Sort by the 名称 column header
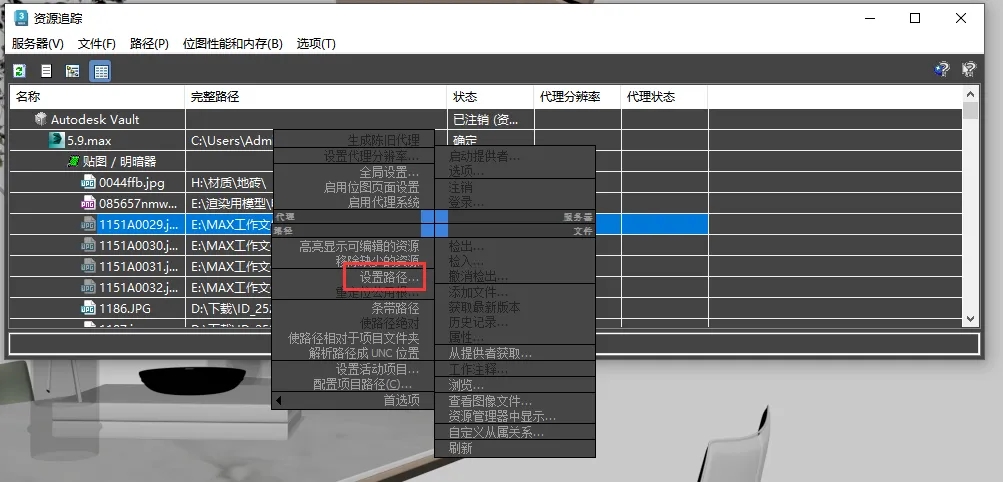This screenshot has width=1003, height=482. 97,97
